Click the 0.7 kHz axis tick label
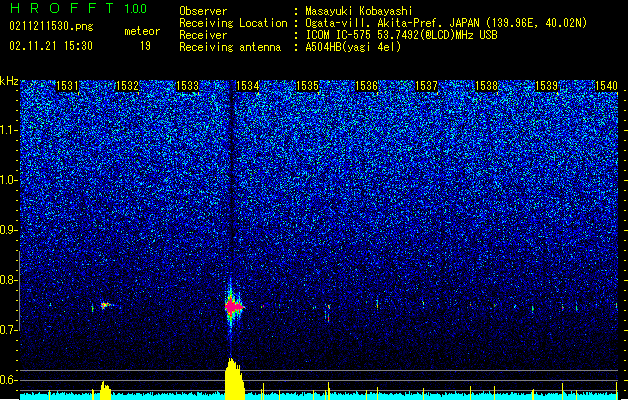This screenshot has height=400, width=629. pyautogui.click(x=8, y=330)
